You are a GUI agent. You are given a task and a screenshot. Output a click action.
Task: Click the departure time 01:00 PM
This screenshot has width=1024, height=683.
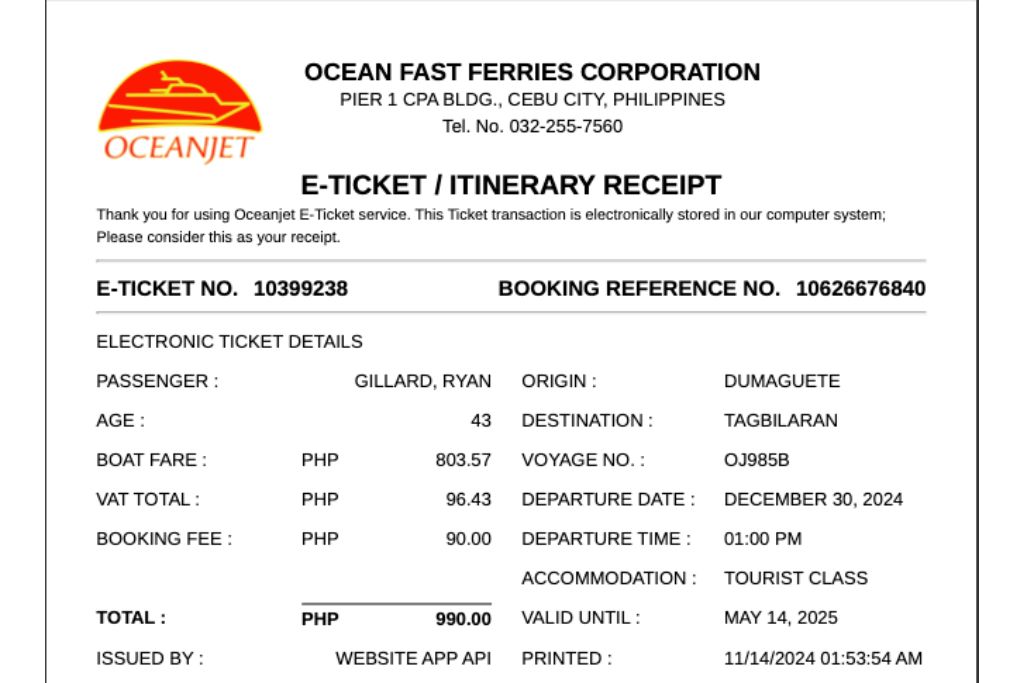pos(762,539)
